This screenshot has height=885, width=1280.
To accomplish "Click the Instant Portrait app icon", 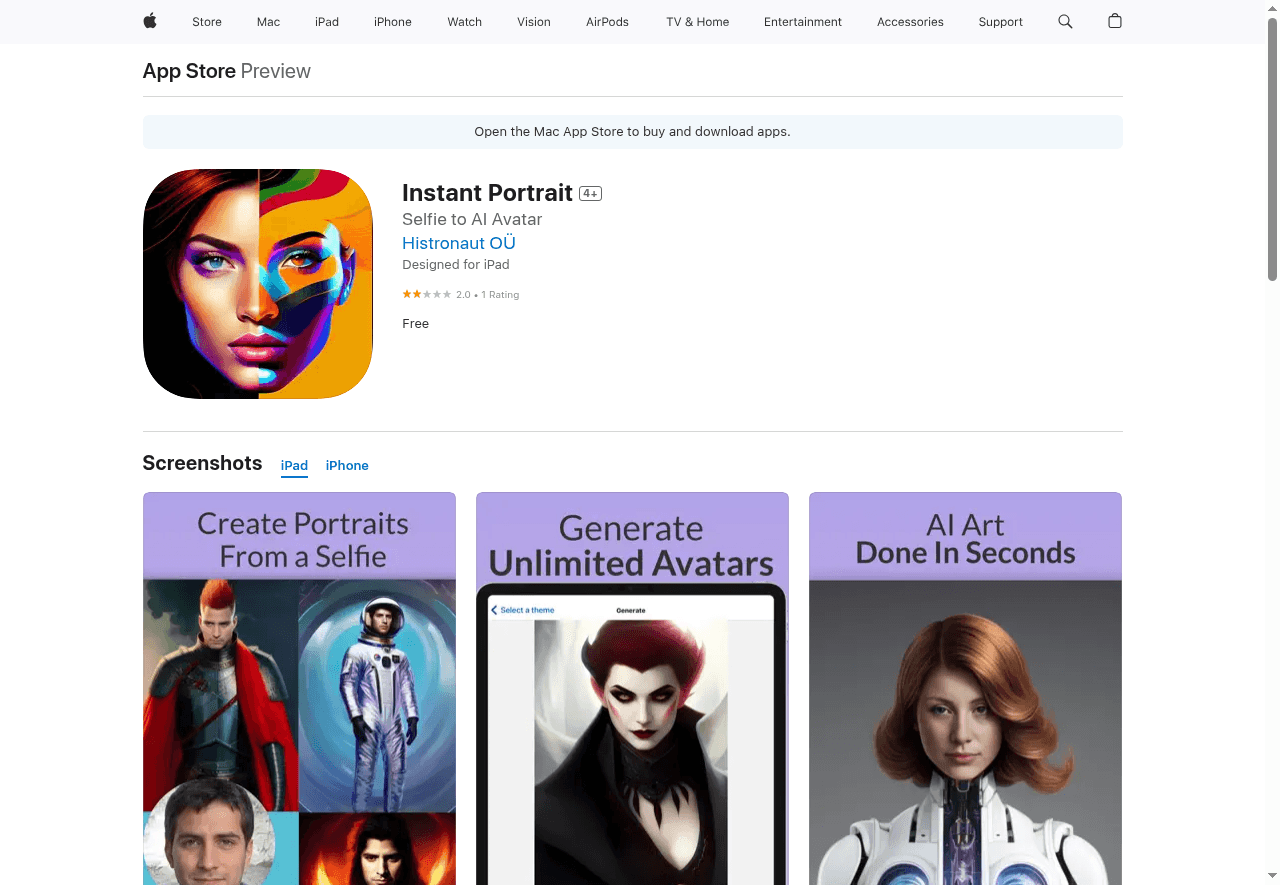I will (258, 284).
